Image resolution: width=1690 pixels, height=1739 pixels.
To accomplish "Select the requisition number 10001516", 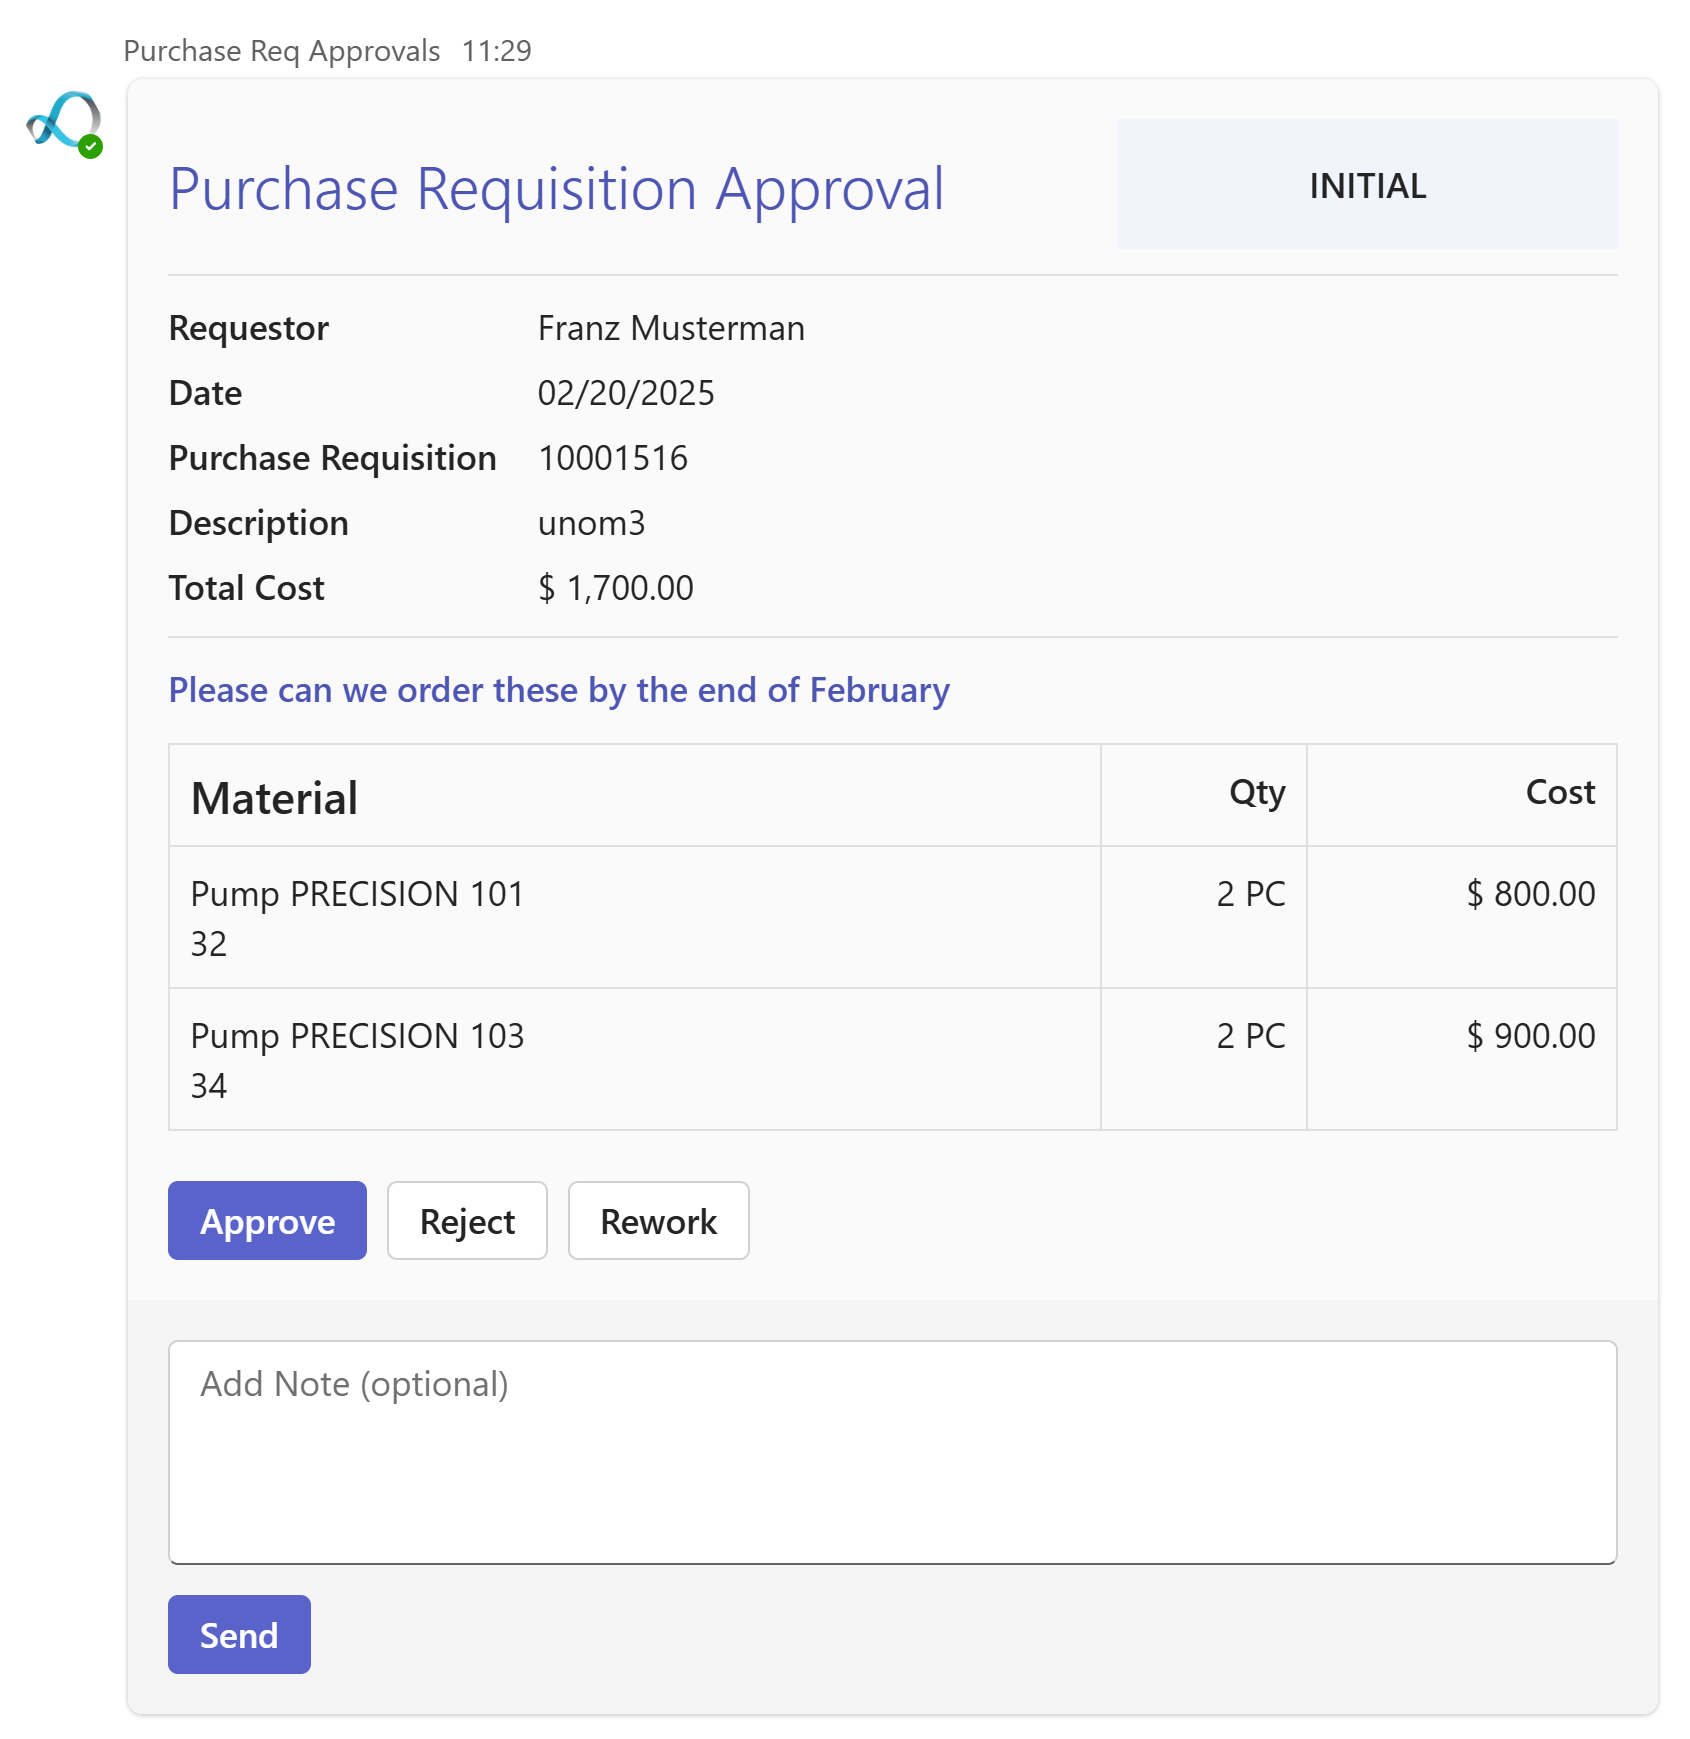I will pyautogui.click(x=612, y=458).
